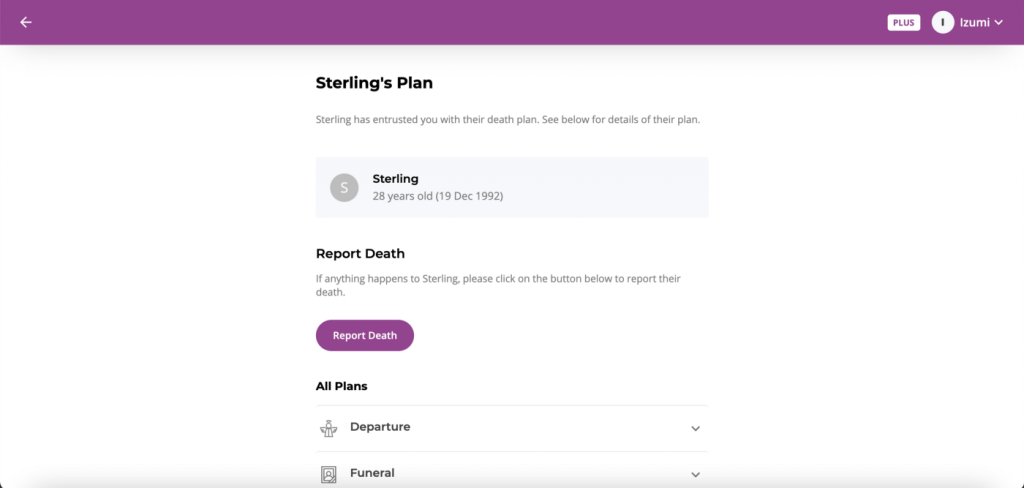Click Sterling's age and birthdate text

pos(438,195)
